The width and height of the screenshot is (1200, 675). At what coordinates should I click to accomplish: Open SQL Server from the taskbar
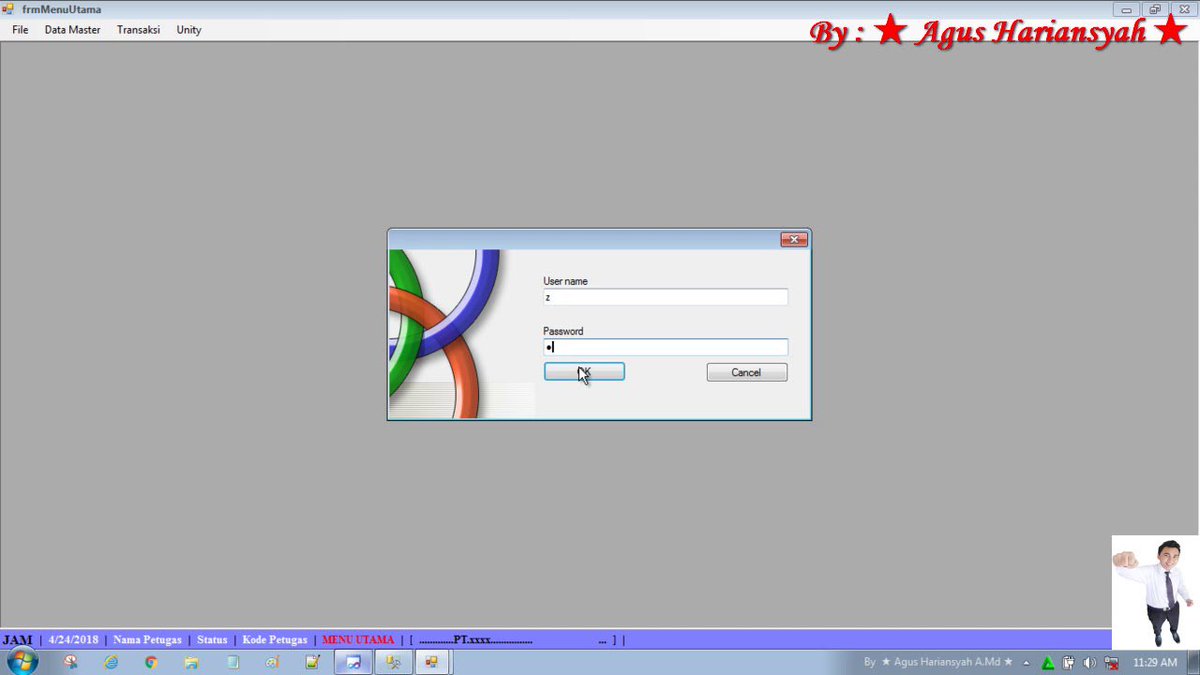point(392,661)
